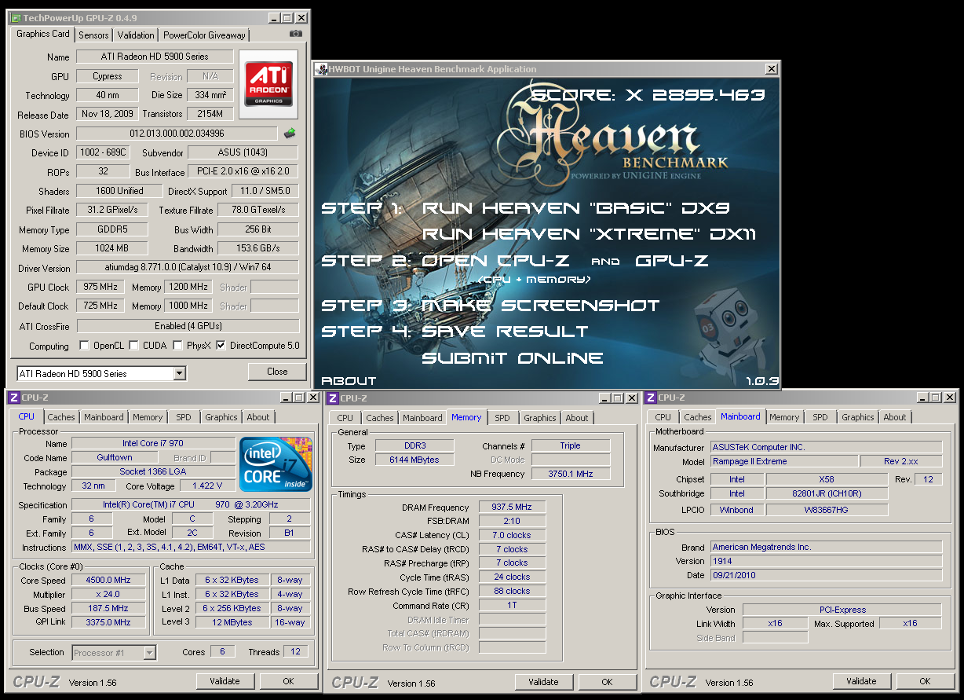Click About in the Heaven benchmark window
The height and width of the screenshot is (700, 964).
pos(348,380)
